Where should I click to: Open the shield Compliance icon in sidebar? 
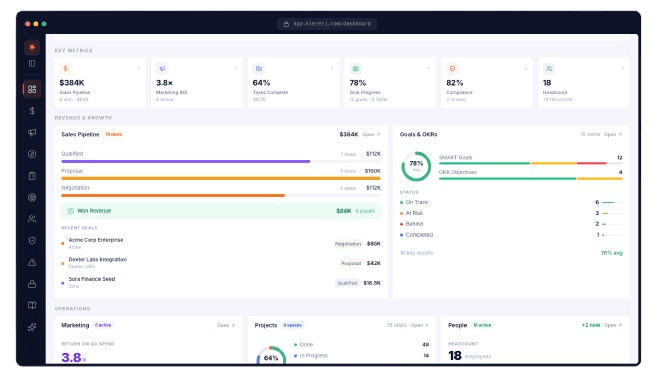(32, 241)
